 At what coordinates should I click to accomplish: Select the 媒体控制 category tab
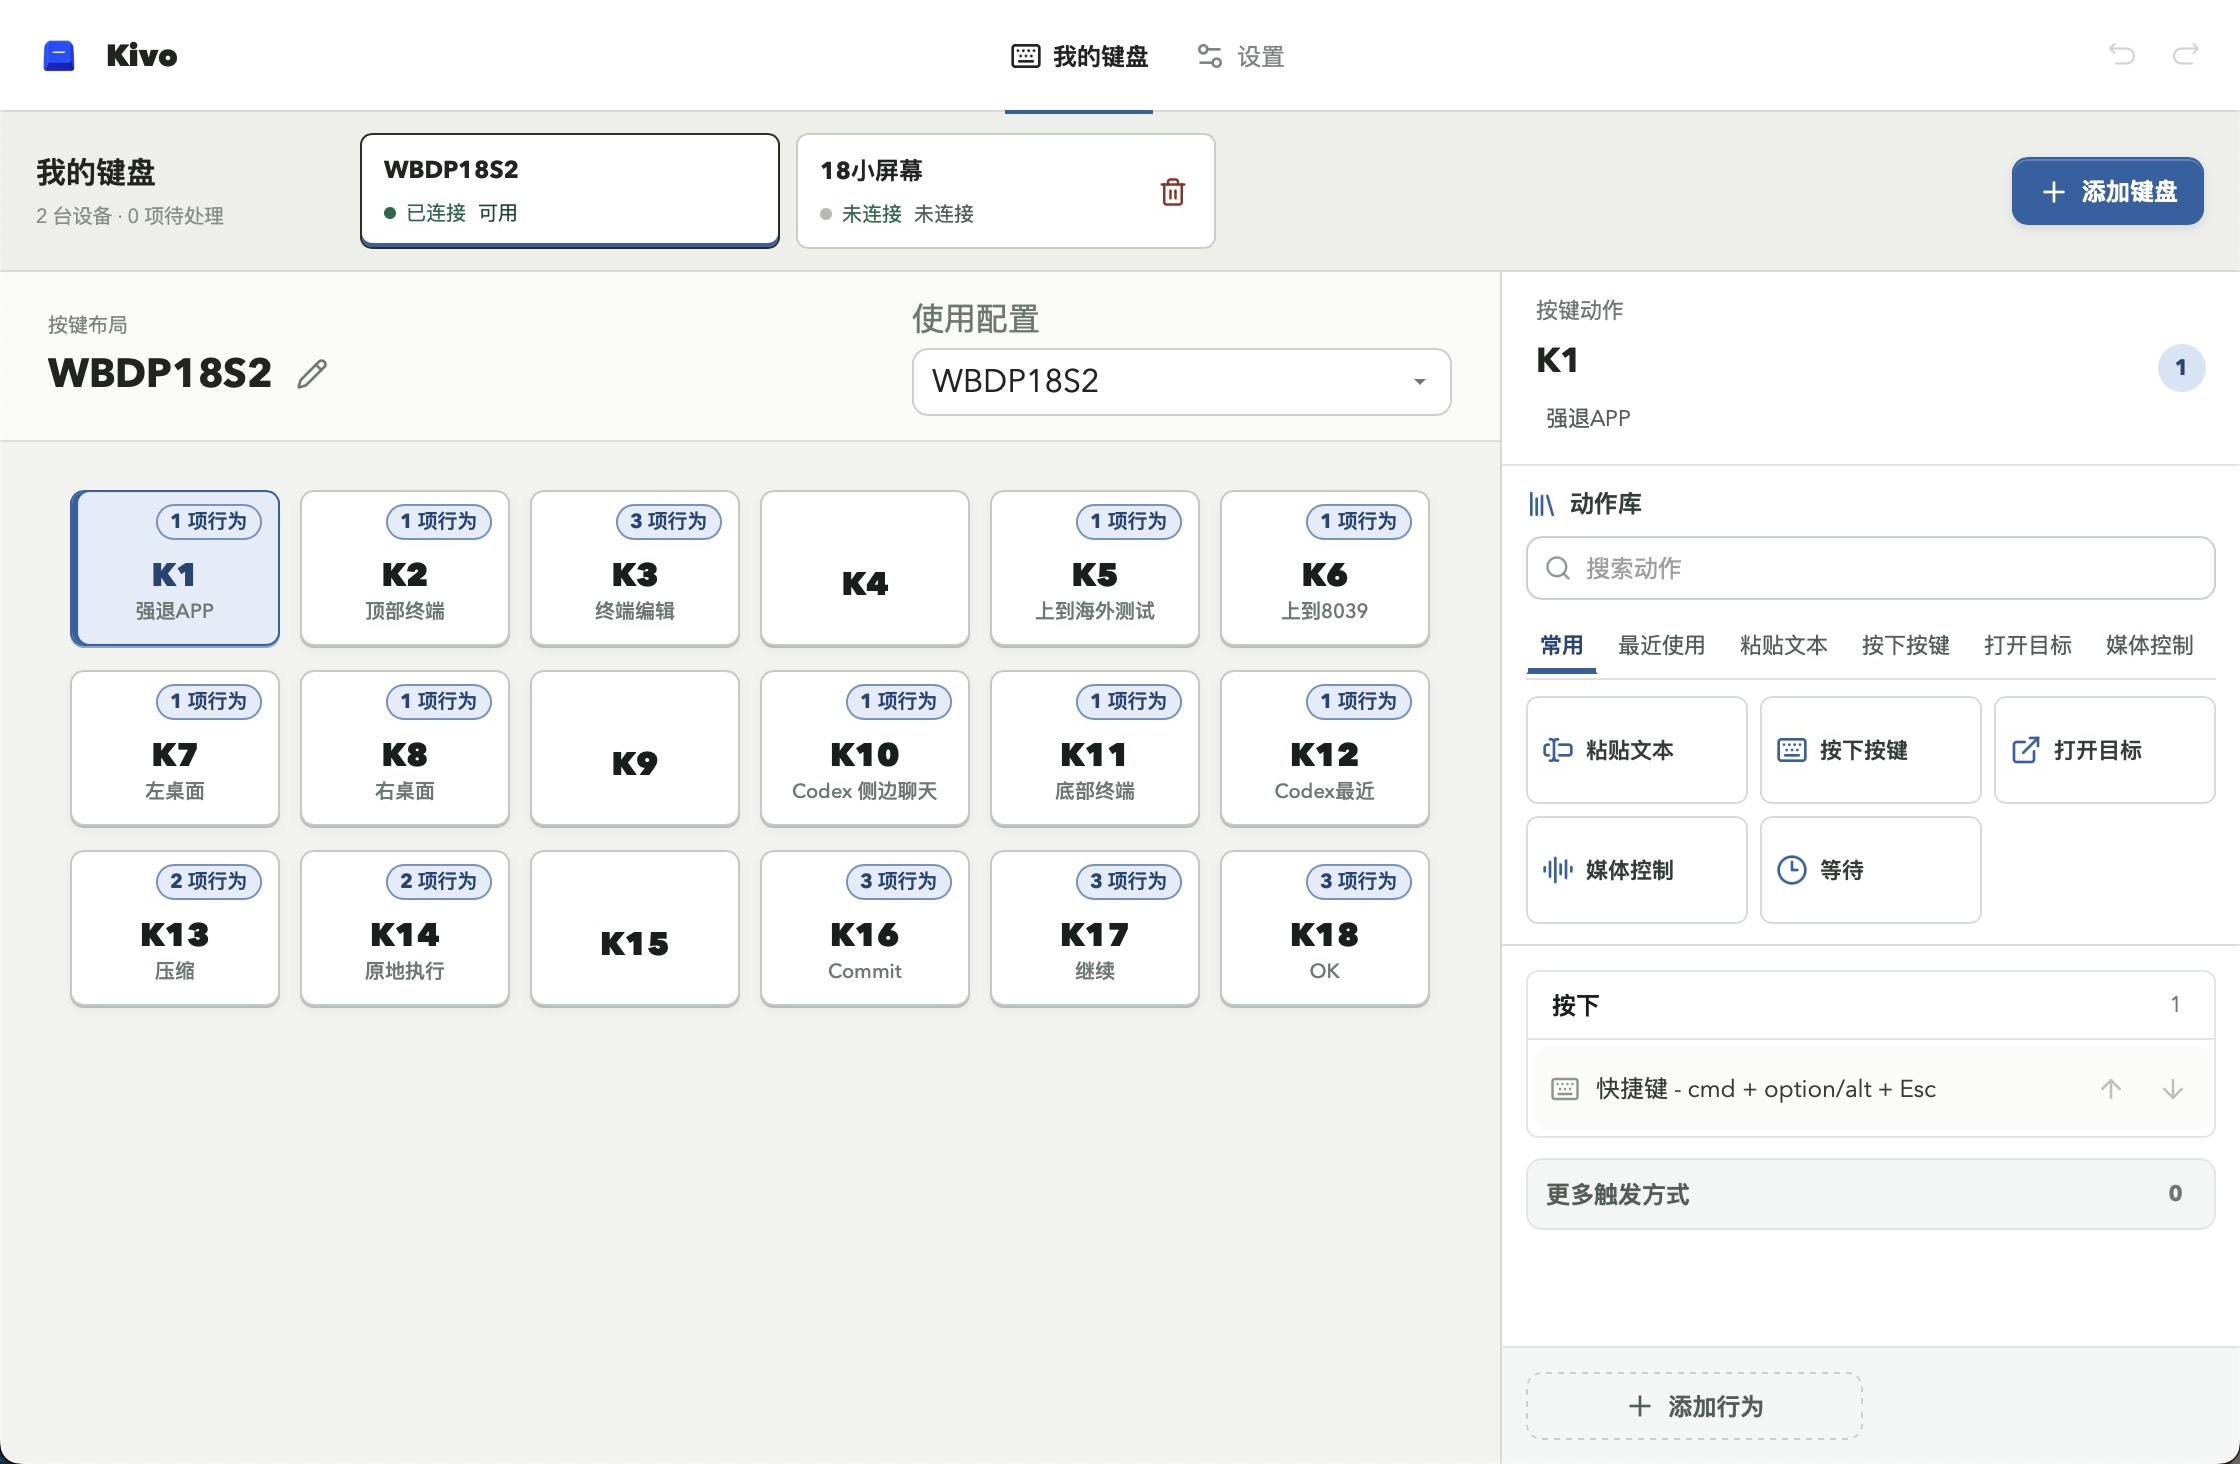(2149, 645)
